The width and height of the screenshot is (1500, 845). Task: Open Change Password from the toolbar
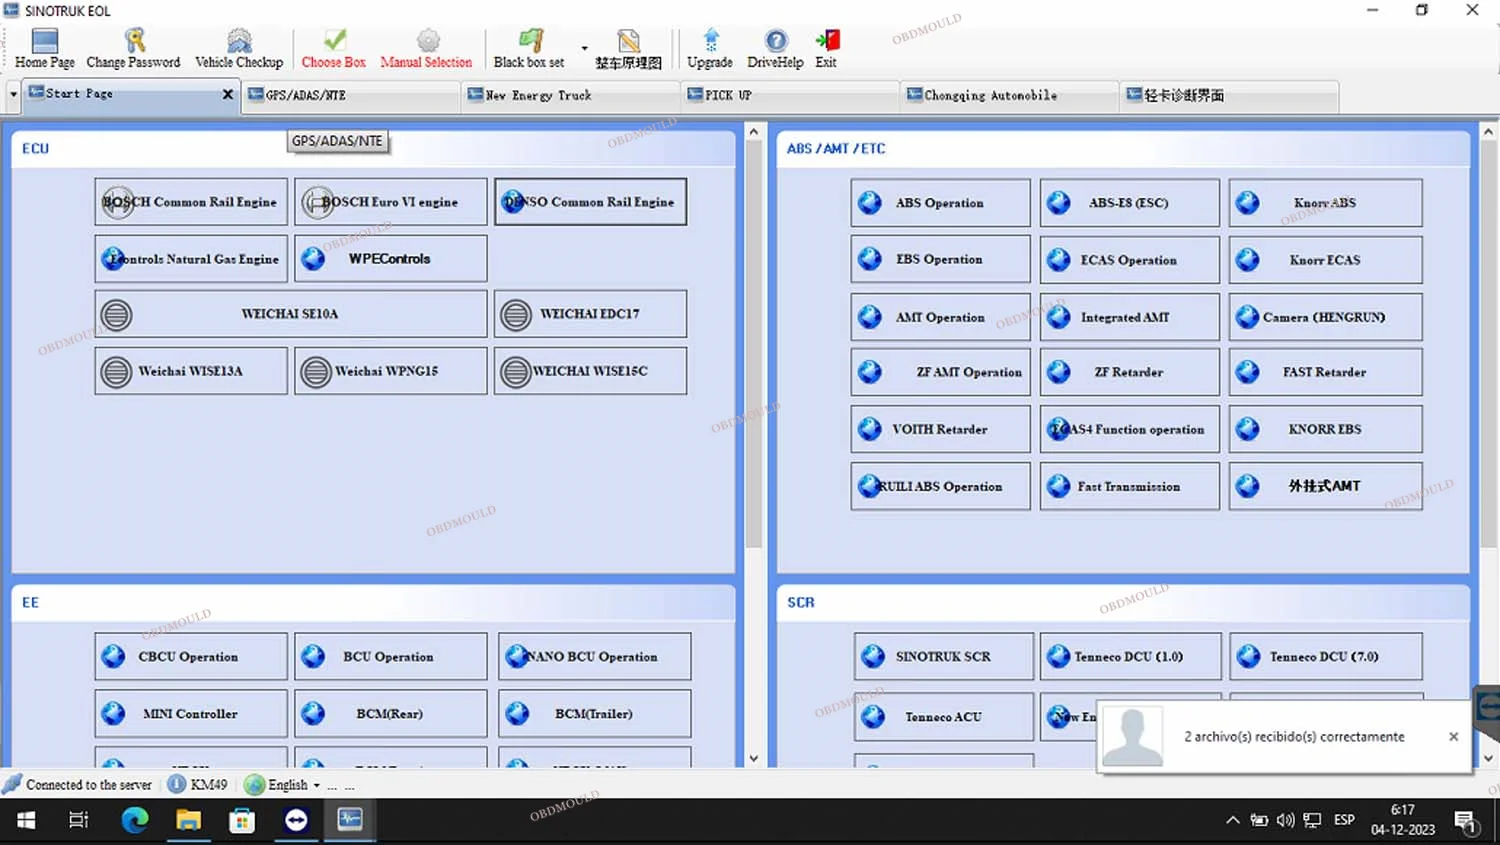[134, 41]
